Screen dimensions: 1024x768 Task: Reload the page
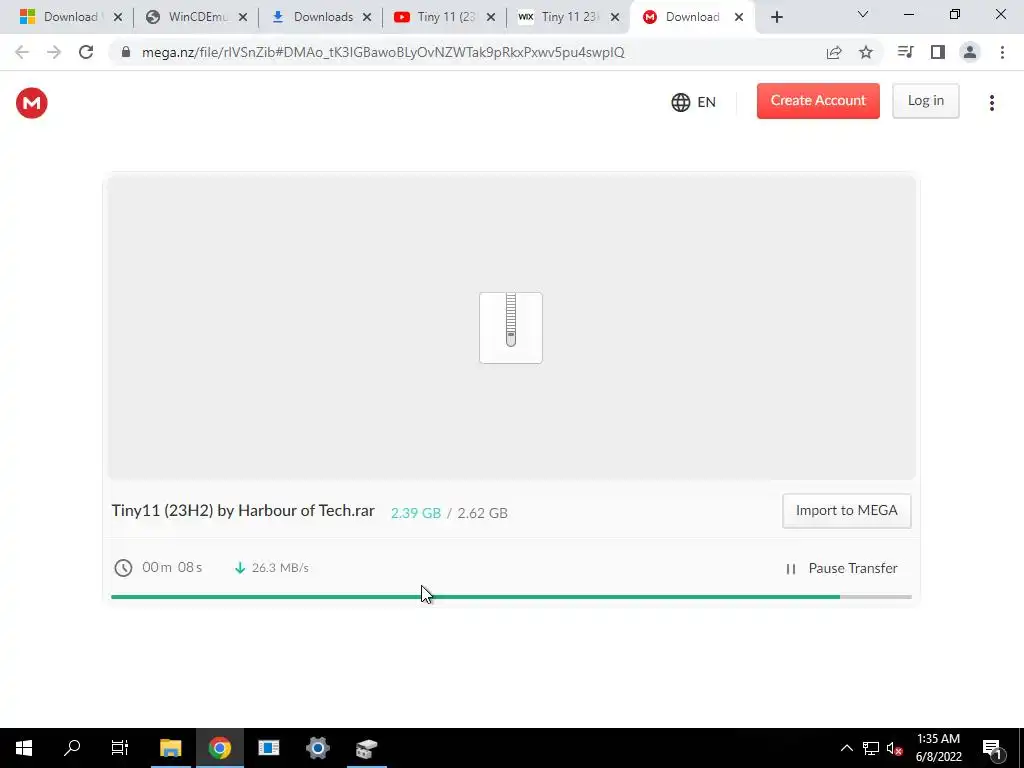coord(86,52)
